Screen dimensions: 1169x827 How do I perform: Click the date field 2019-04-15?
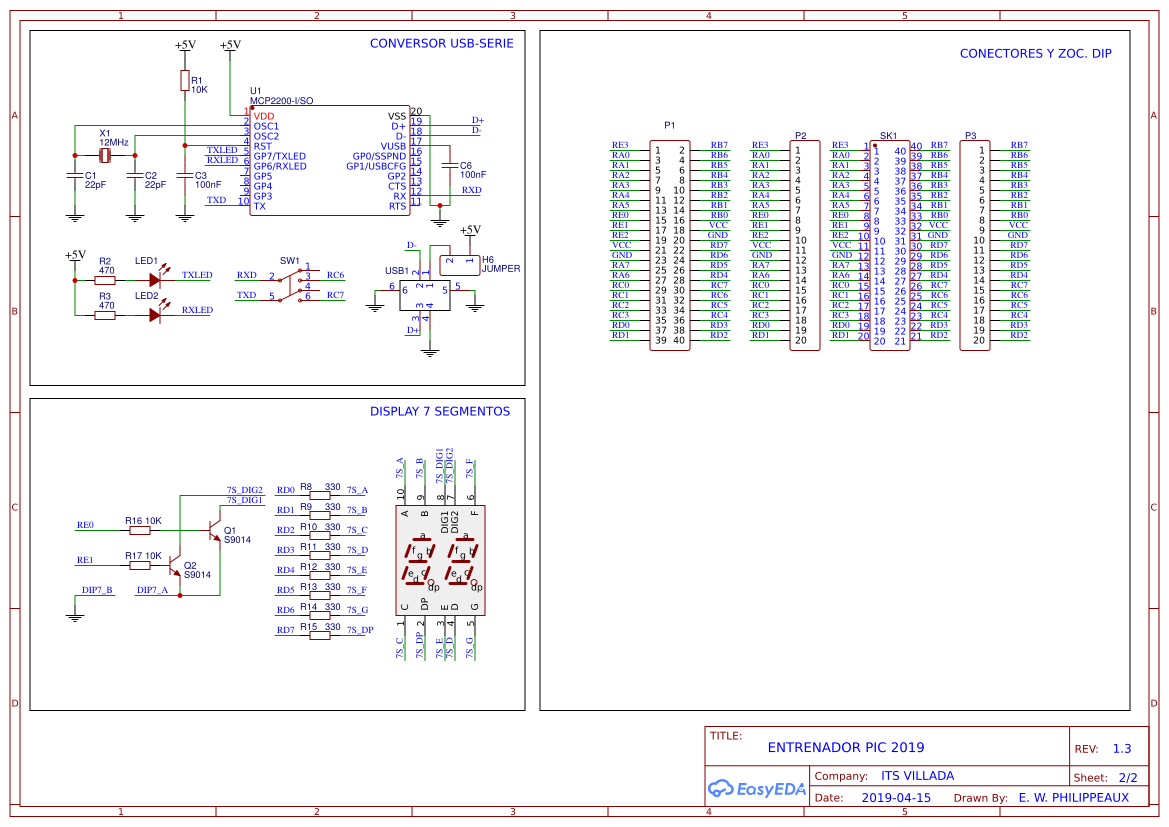click(x=895, y=798)
